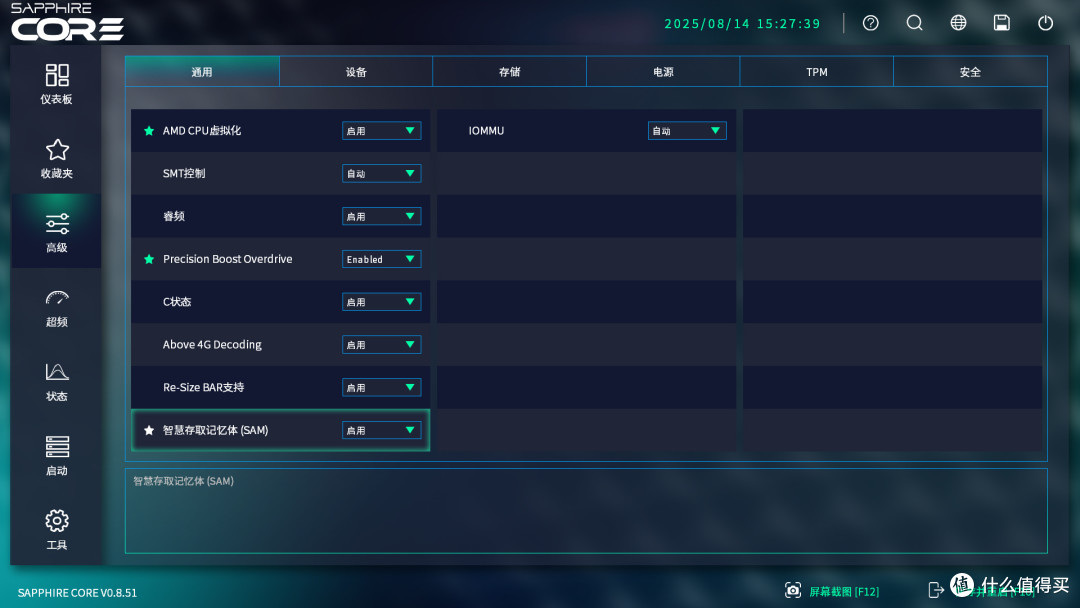The width and height of the screenshot is (1080, 608).
Task: Click the power icon in header
Action: click(x=1046, y=23)
